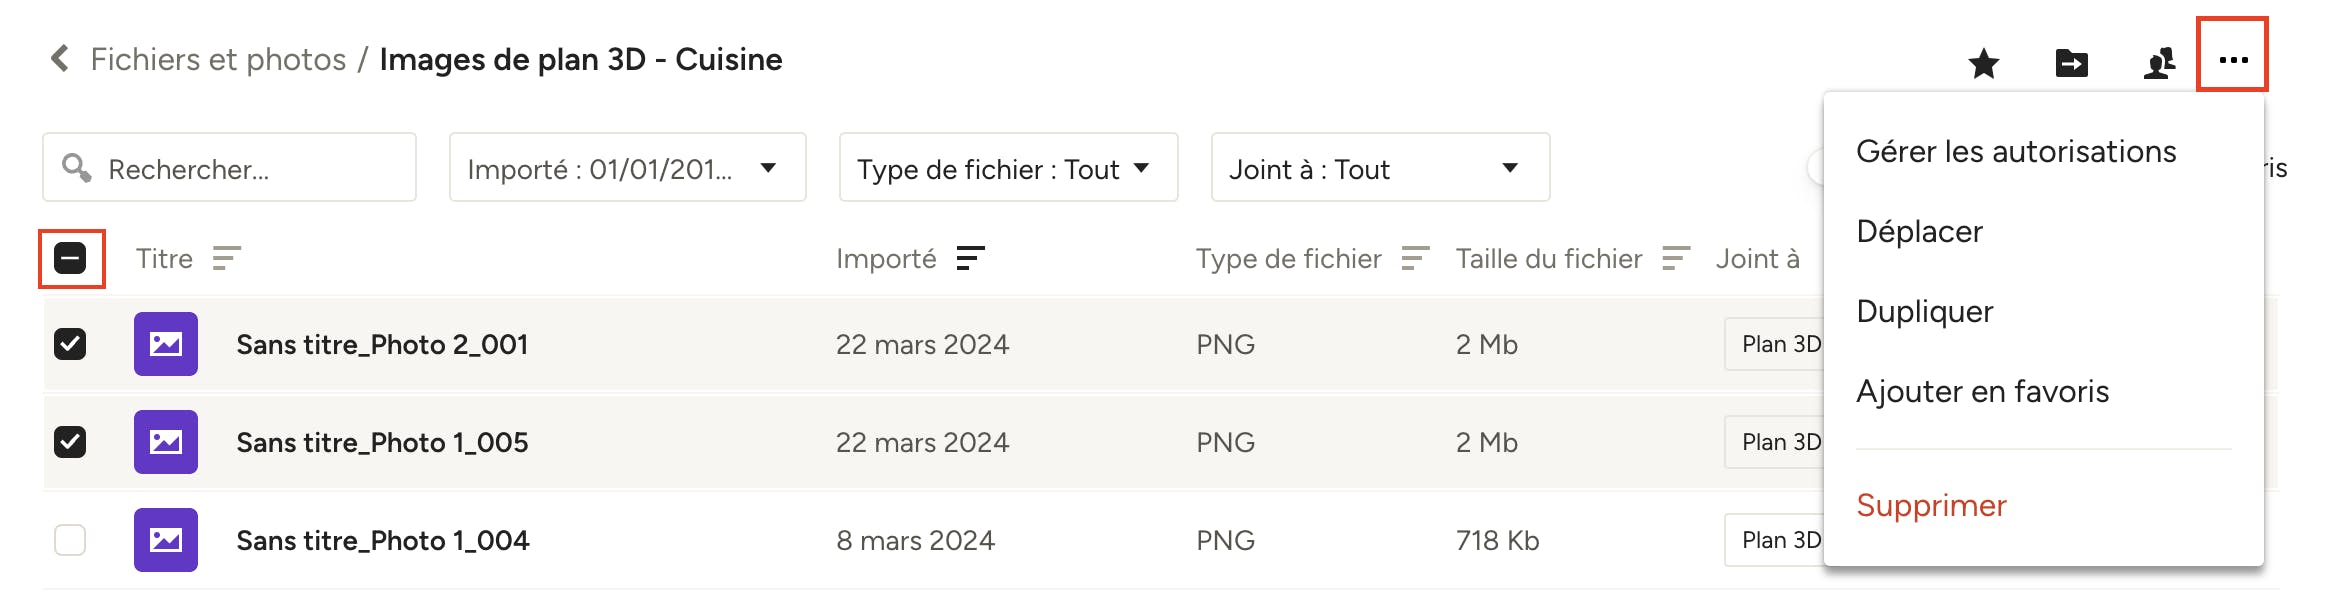
Task: Click the move-to-folder arrow icon
Action: tap(2071, 63)
